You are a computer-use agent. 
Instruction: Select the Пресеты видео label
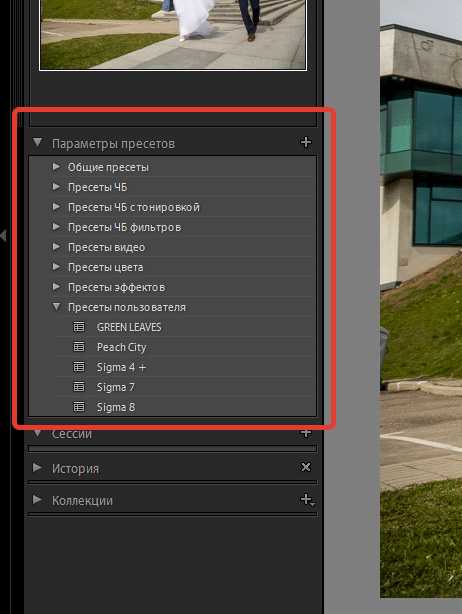coord(106,247)
